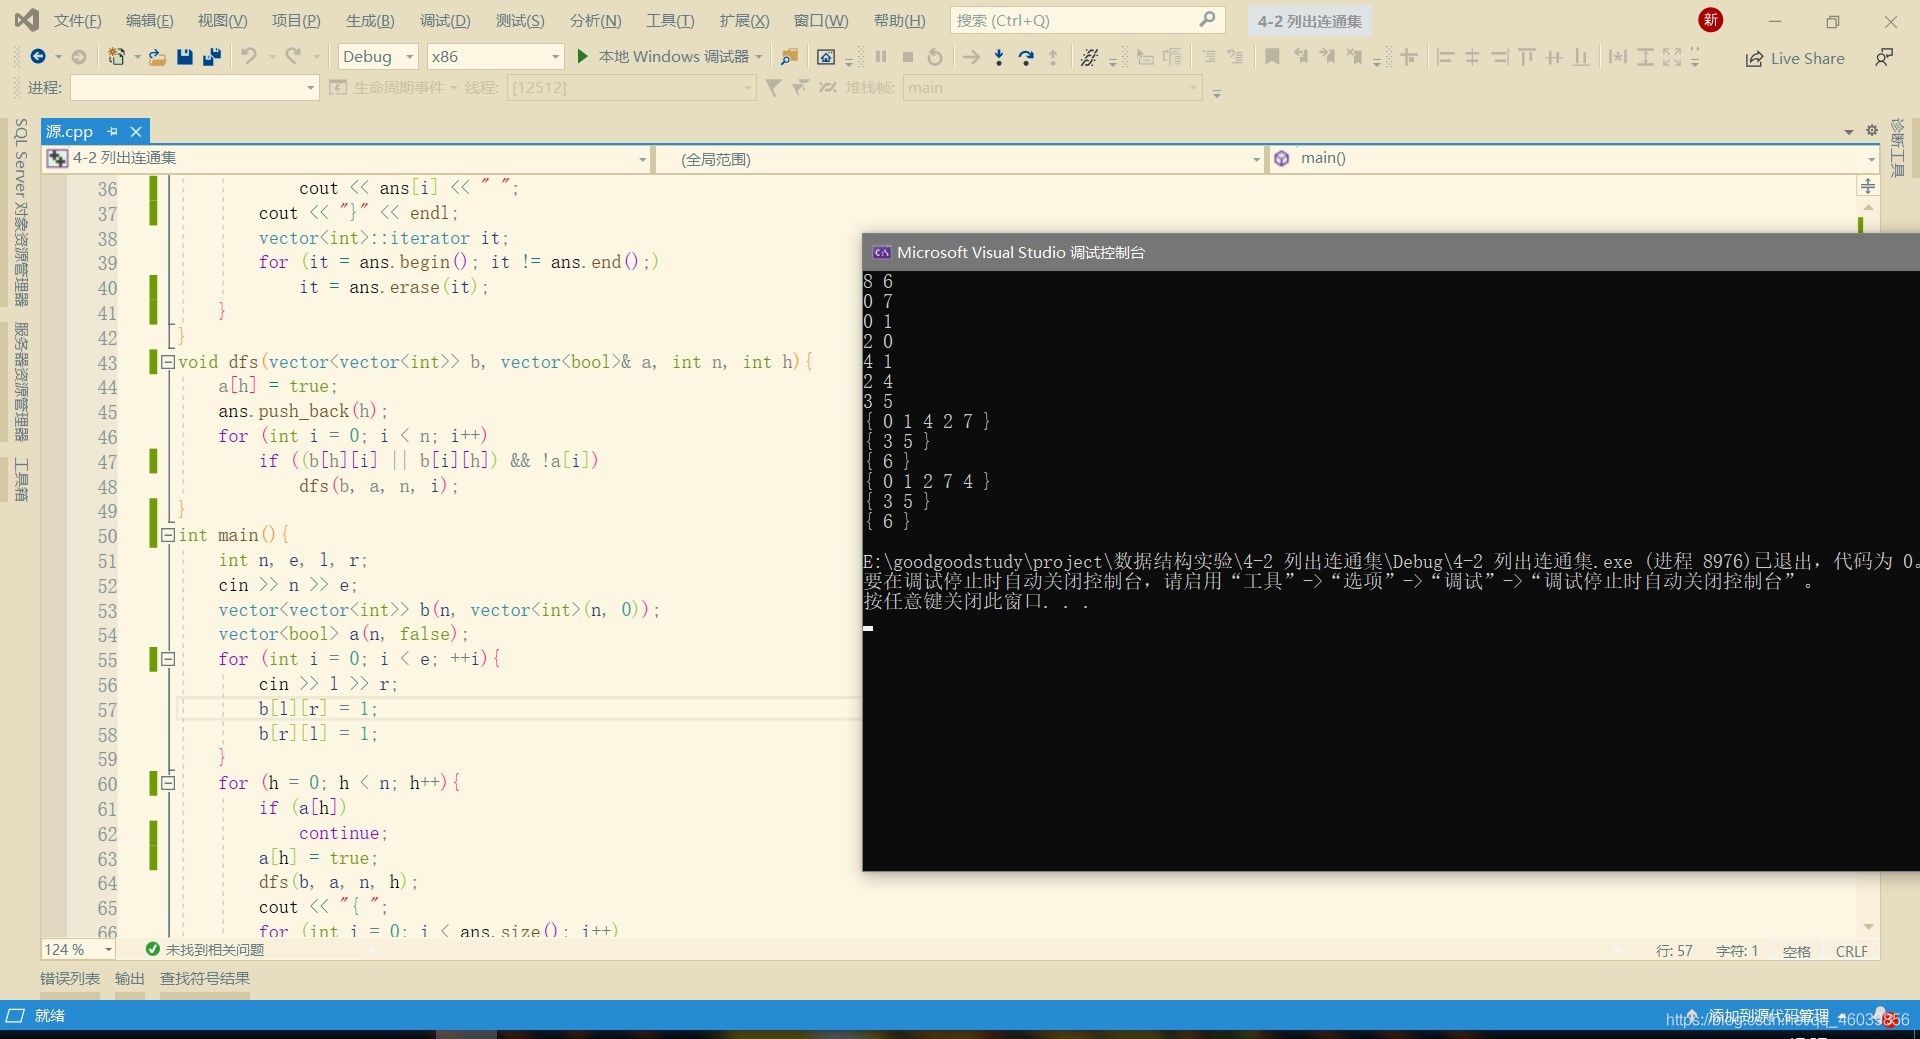Open the project scope dropdown '4-2 列出连通集'
1920x1039 pixels.
(x=346, y=158)
